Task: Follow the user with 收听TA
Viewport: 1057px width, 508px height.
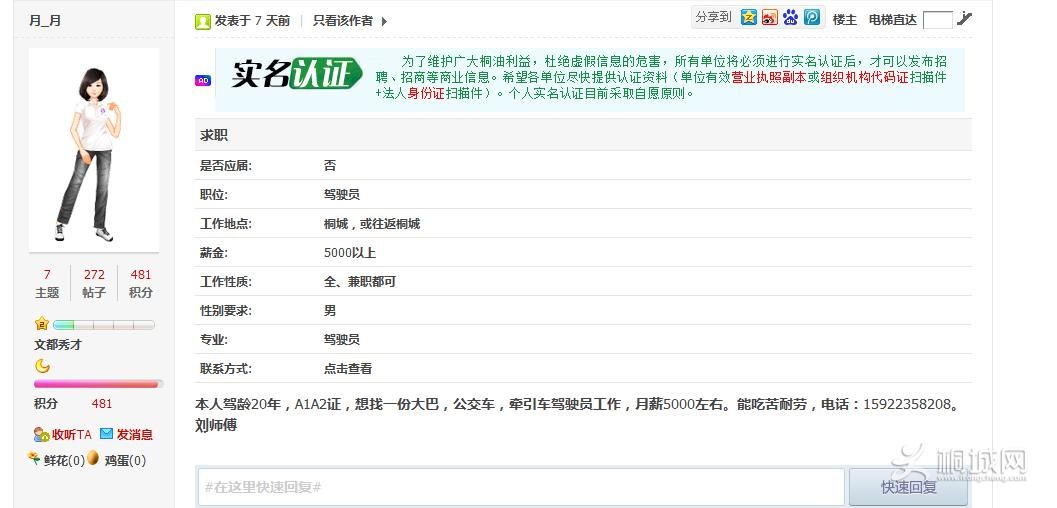Action: pyautogui.click(x=62, y=434)
